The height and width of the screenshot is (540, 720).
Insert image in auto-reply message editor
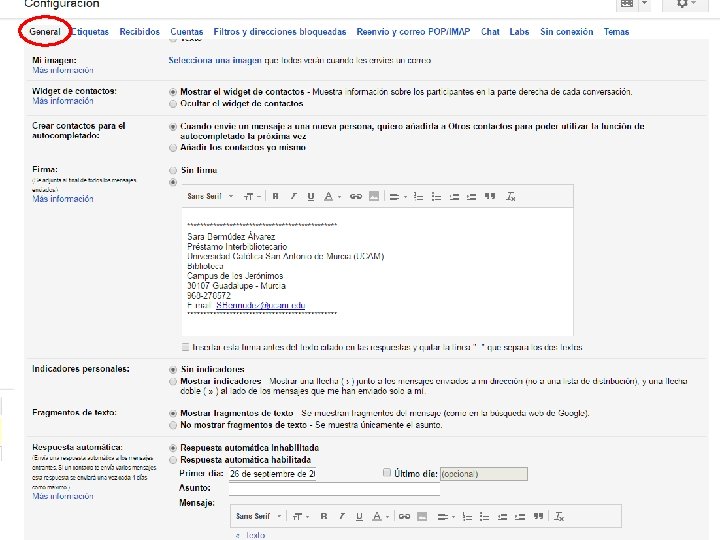coord(422,517)
